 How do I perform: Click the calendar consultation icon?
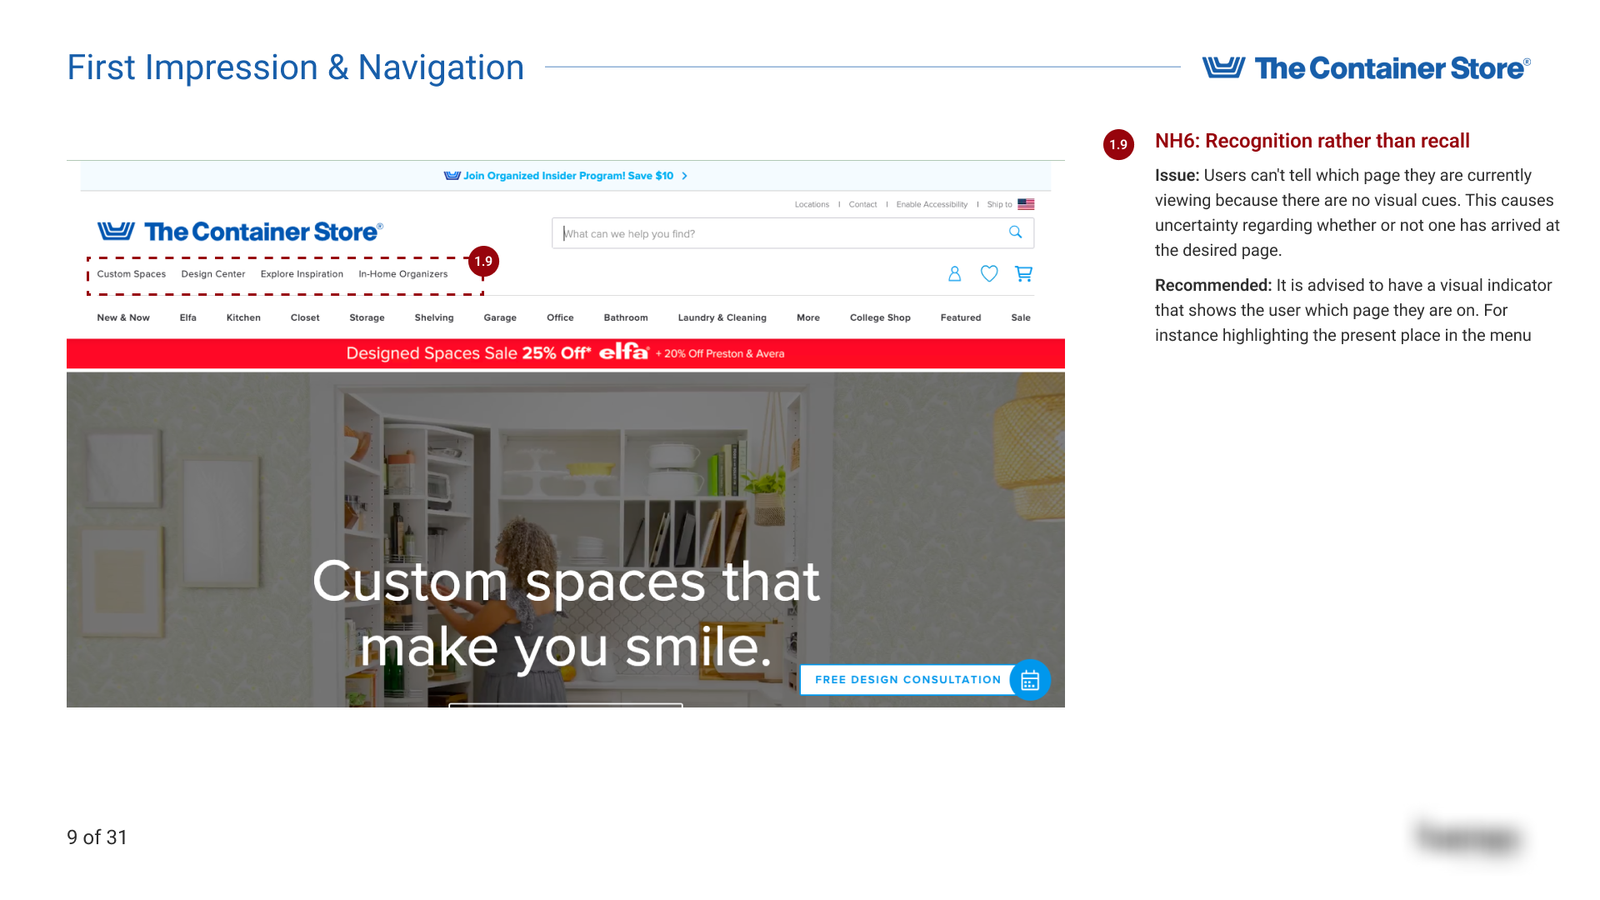coord(1030,680)
